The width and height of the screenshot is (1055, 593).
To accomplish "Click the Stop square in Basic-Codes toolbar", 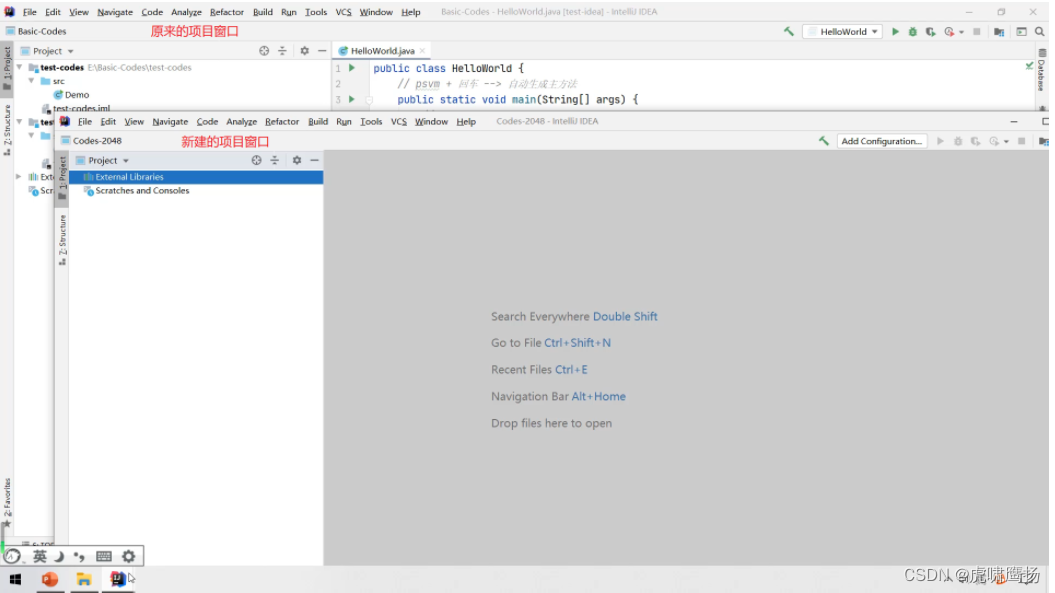I will click(976, 32).
